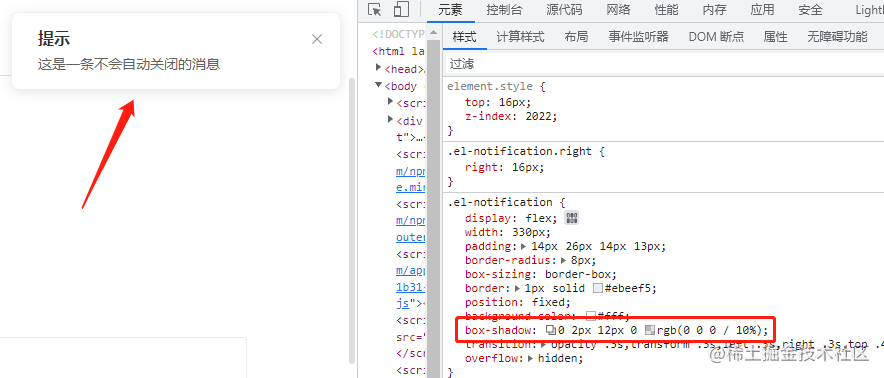Expand the overflow shorthand property
The image size is (884, 378).
click(x=532, y=358)
